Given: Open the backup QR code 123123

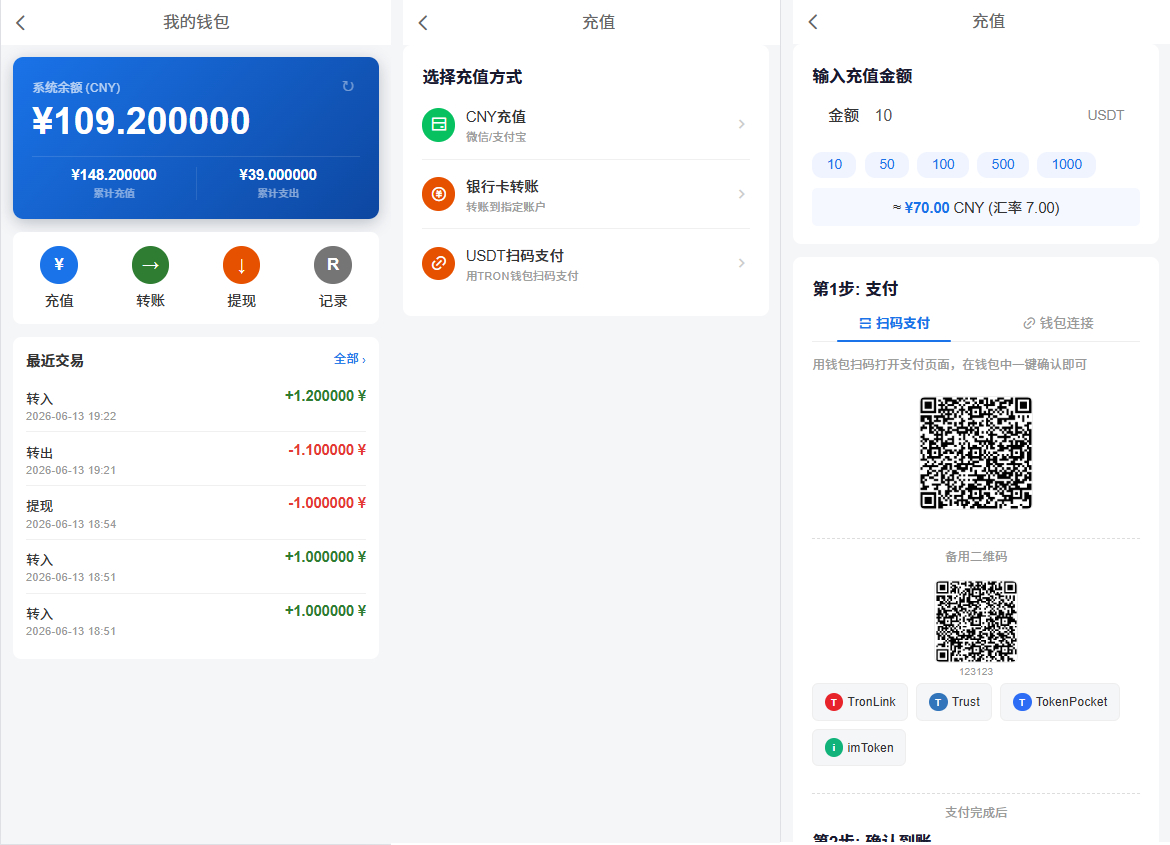Looking at the screenshot, I should (x=976, y=622).
